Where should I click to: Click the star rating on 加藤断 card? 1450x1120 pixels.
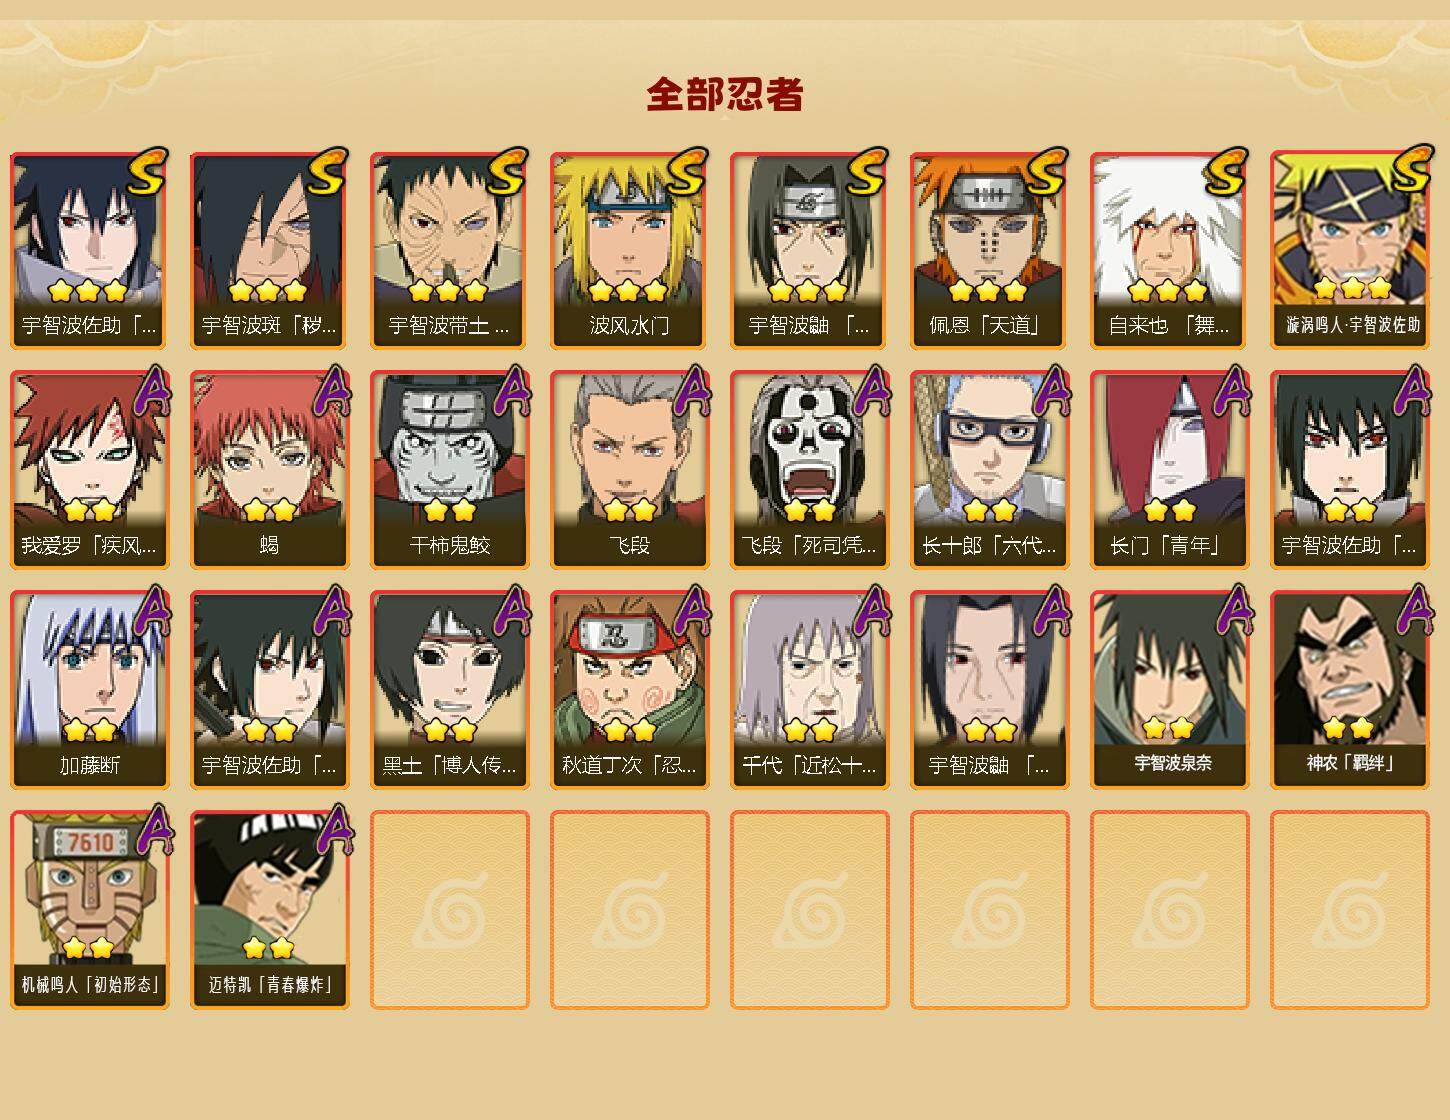[90, 730]
